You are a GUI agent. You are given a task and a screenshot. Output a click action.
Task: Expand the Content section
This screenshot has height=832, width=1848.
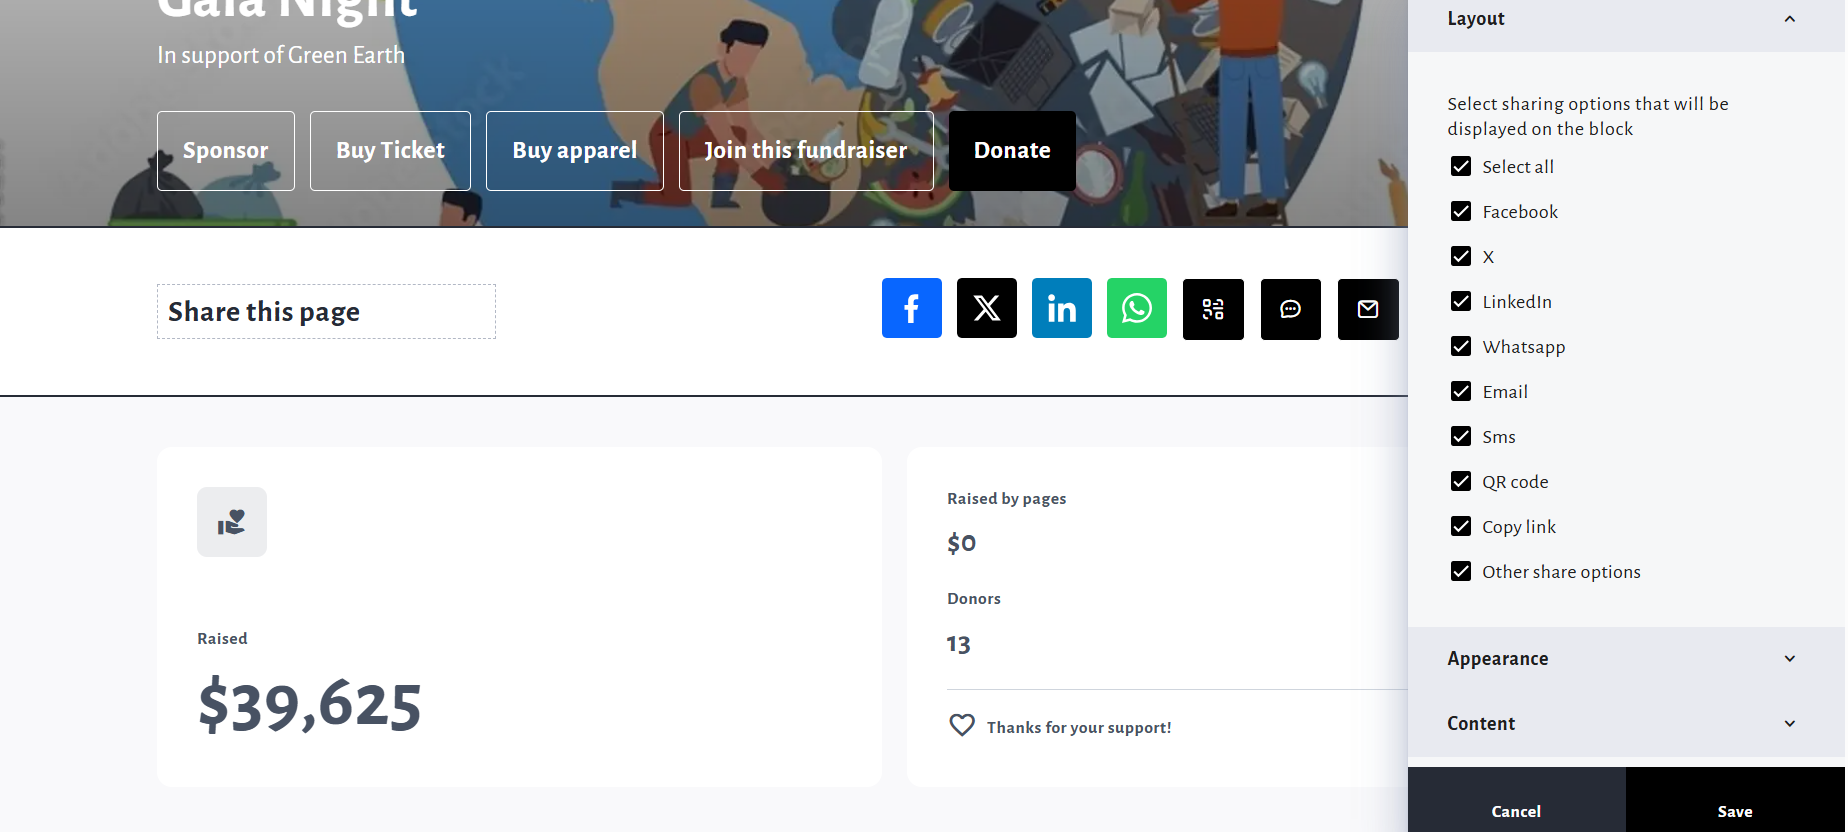1789,723
